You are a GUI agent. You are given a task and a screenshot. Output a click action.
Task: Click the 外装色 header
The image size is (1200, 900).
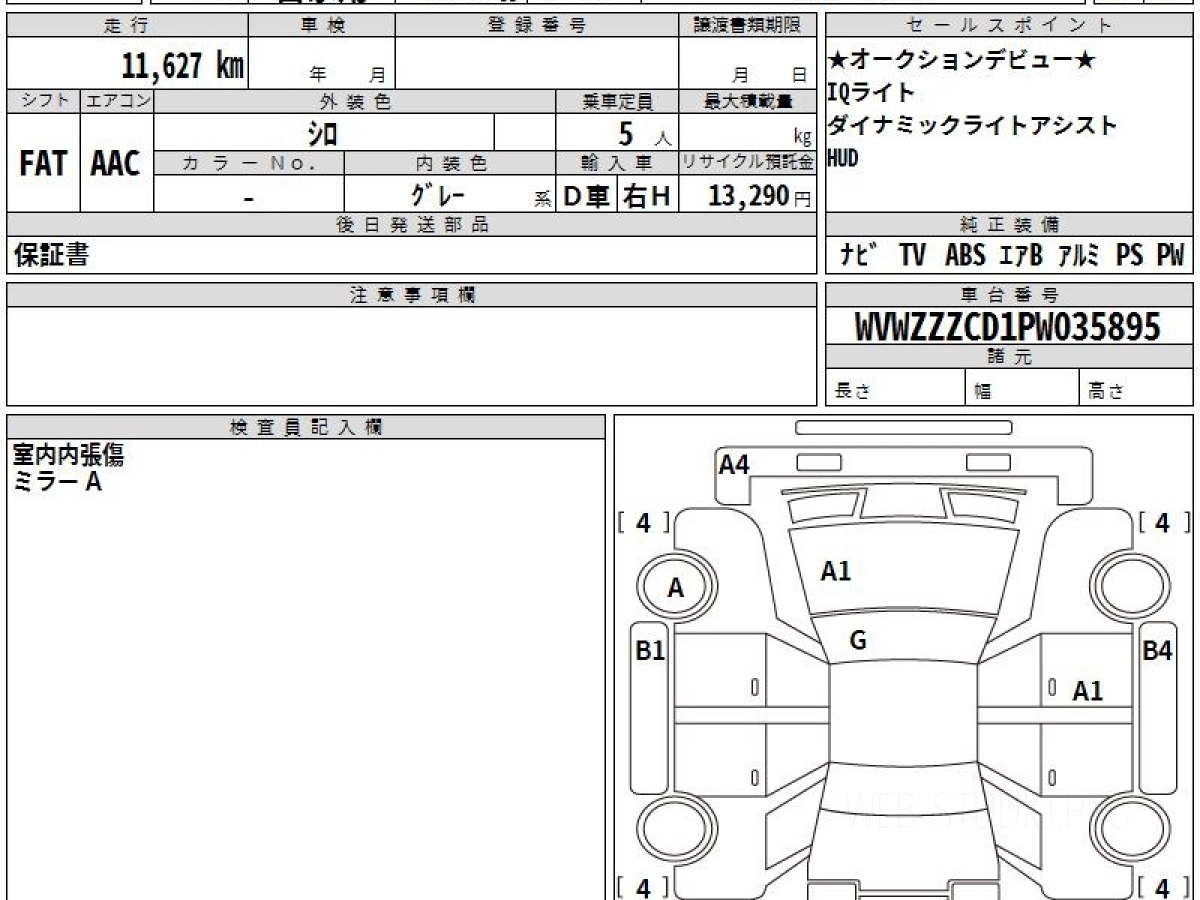(x=355, y=101)
